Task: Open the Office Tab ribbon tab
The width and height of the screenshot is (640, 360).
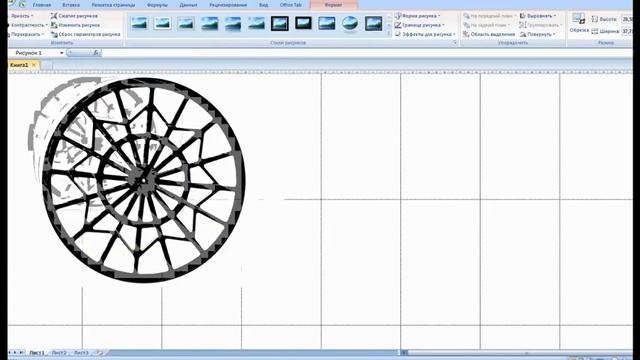Action: [x=291, y=5]
